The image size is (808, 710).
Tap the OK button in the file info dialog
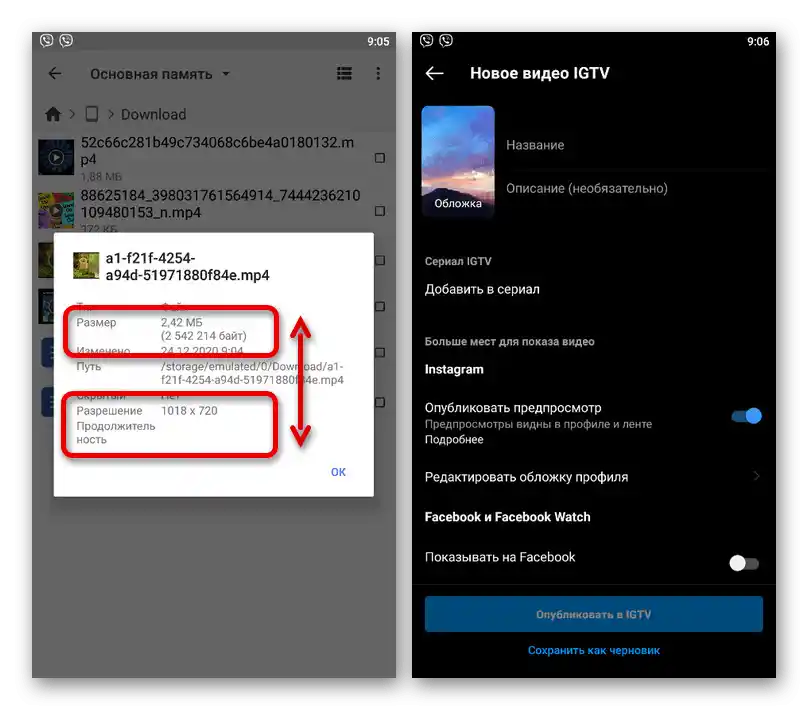coord(338,471)
